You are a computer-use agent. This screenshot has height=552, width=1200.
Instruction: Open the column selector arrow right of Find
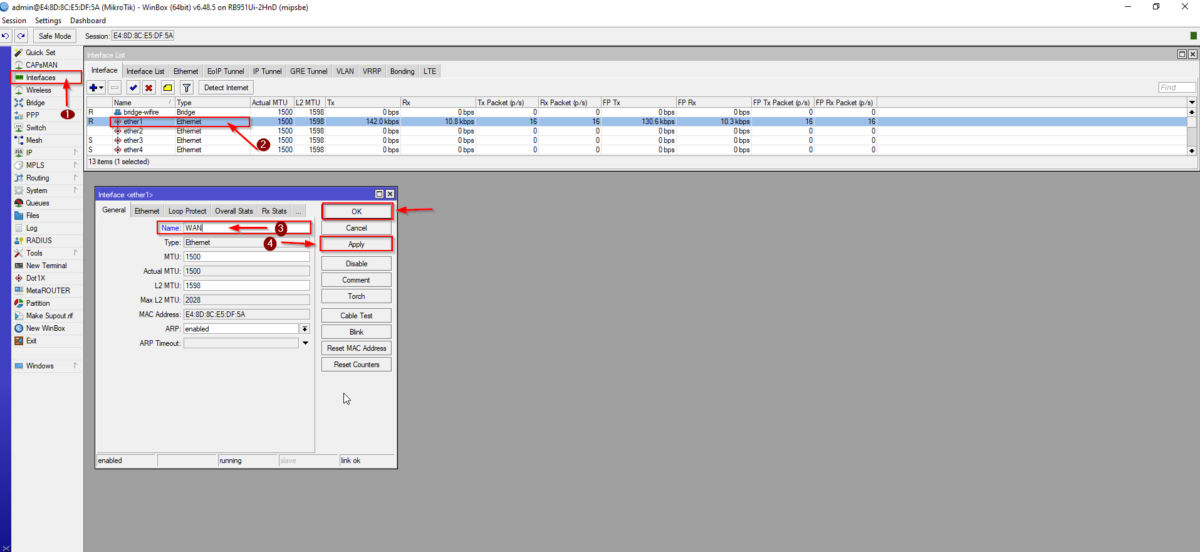click(x=1191, y=102)
